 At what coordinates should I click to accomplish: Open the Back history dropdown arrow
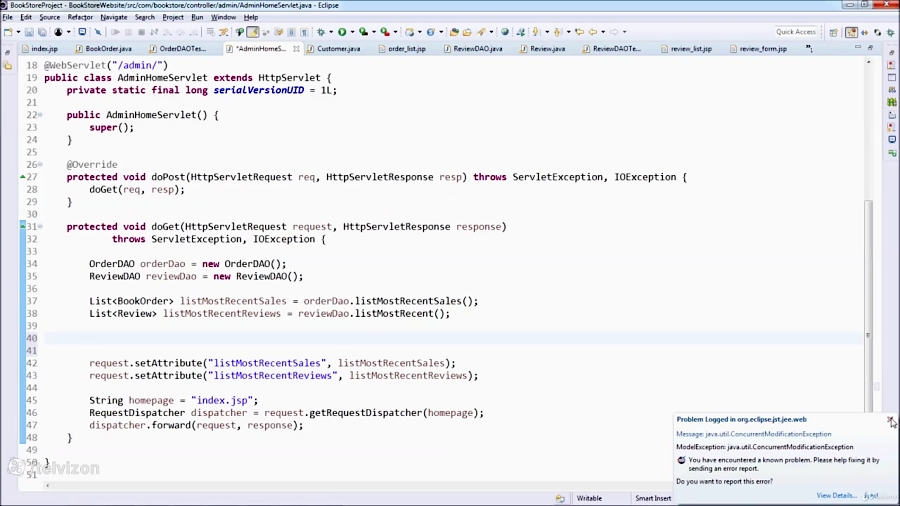(603, 32)
